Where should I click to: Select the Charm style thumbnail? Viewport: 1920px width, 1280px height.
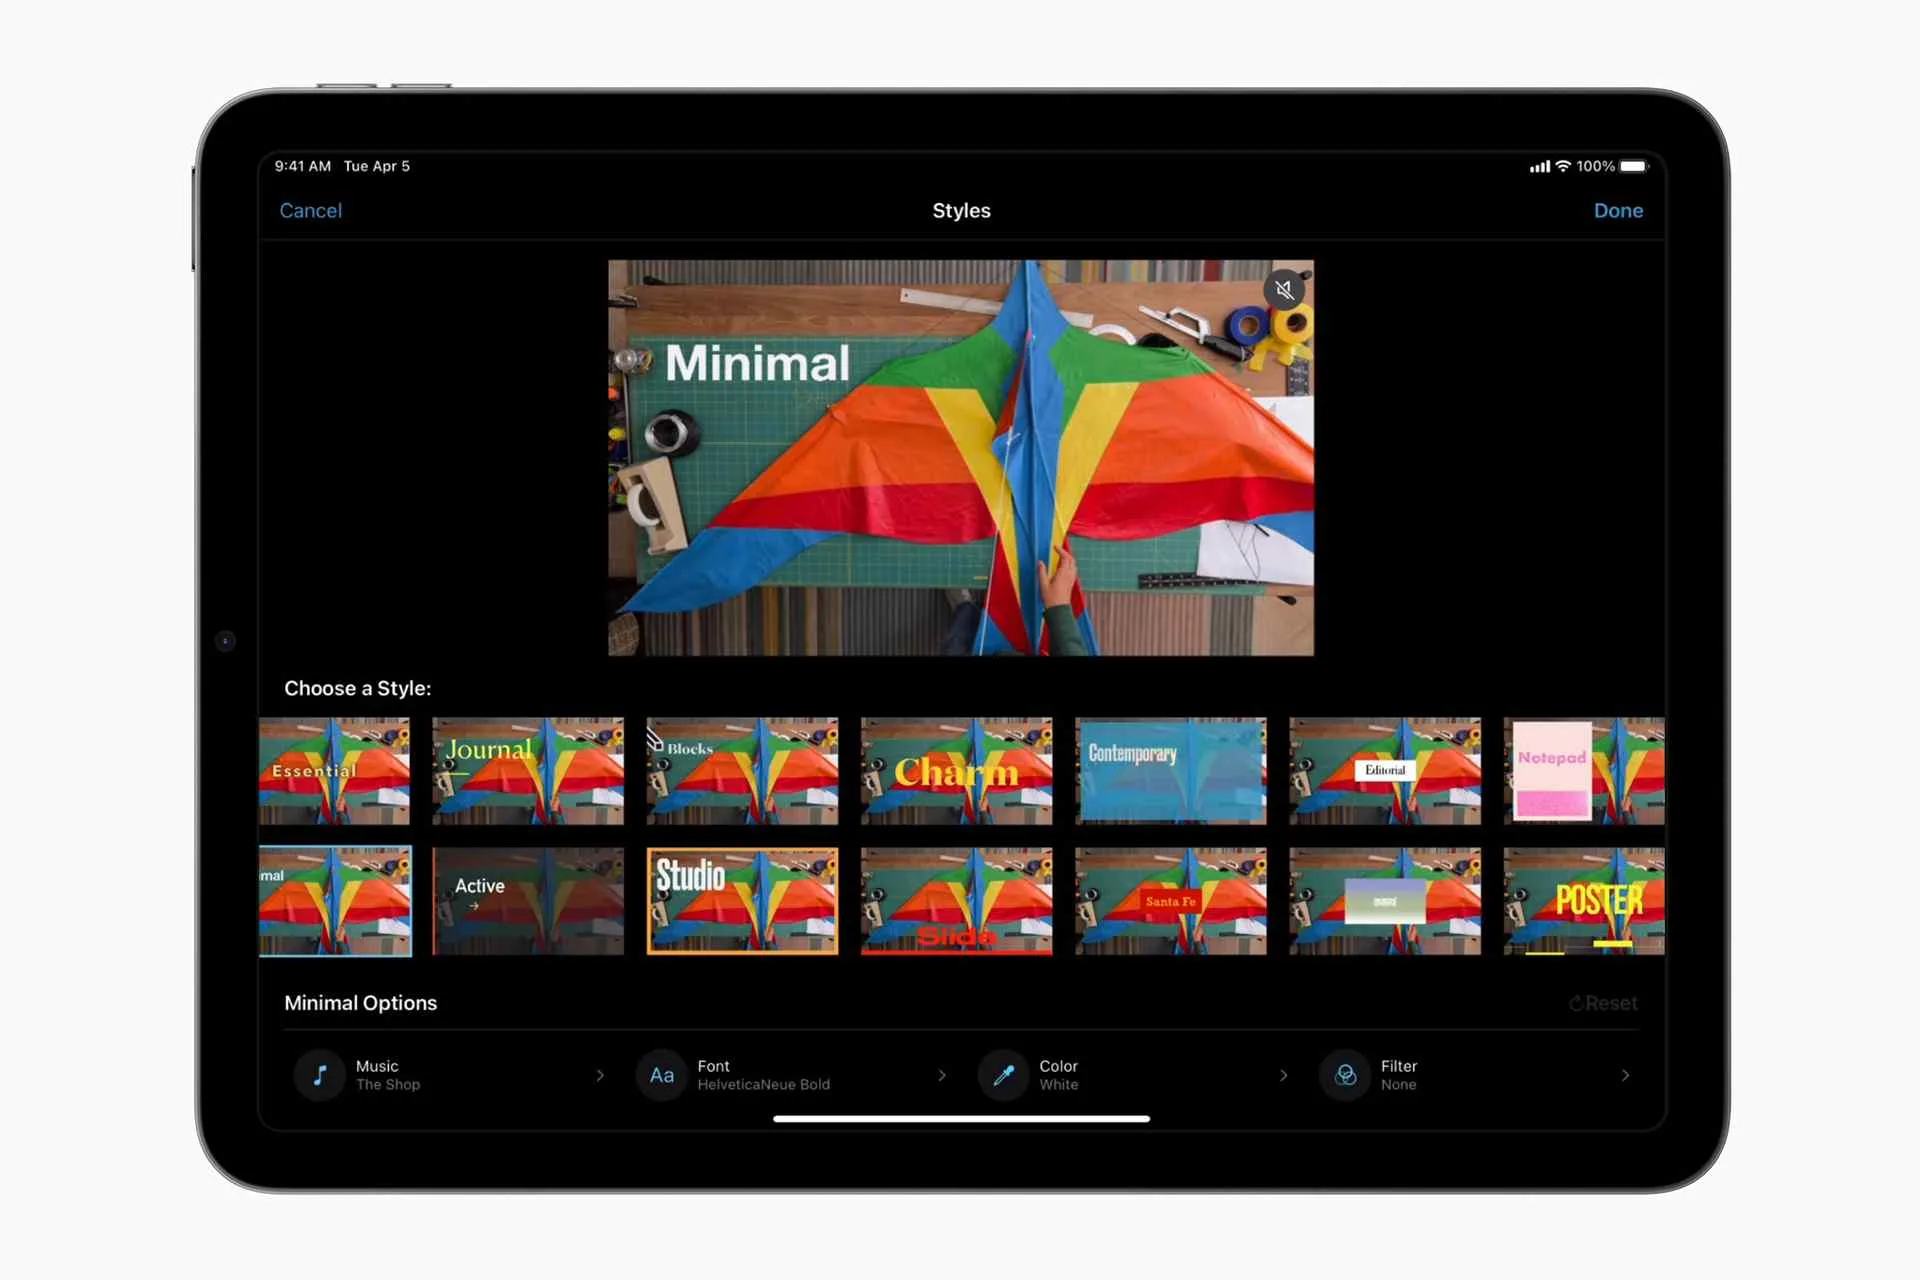coord(954,769)
